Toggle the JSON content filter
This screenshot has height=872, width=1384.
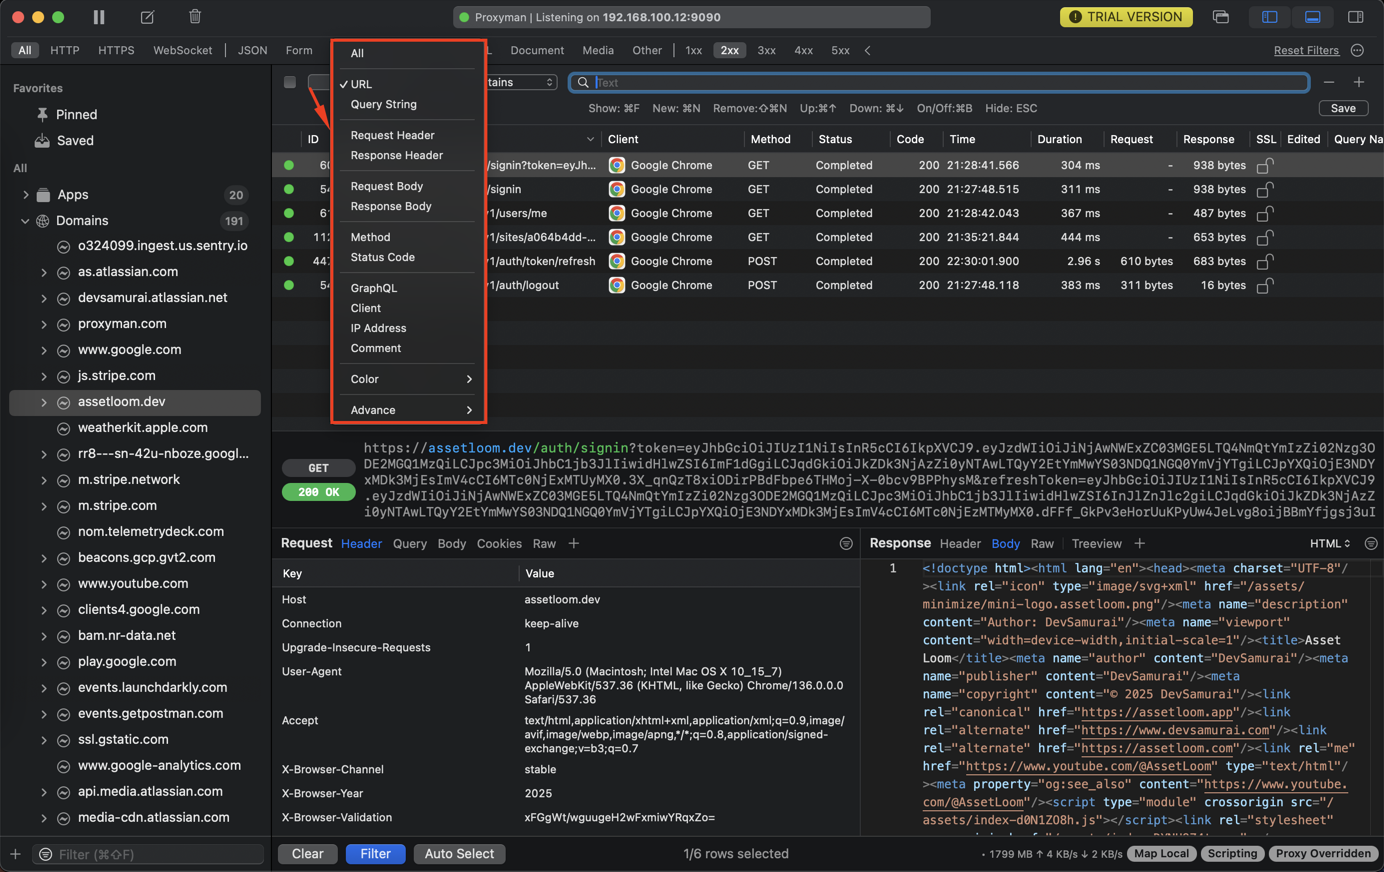tap(252, 50)
